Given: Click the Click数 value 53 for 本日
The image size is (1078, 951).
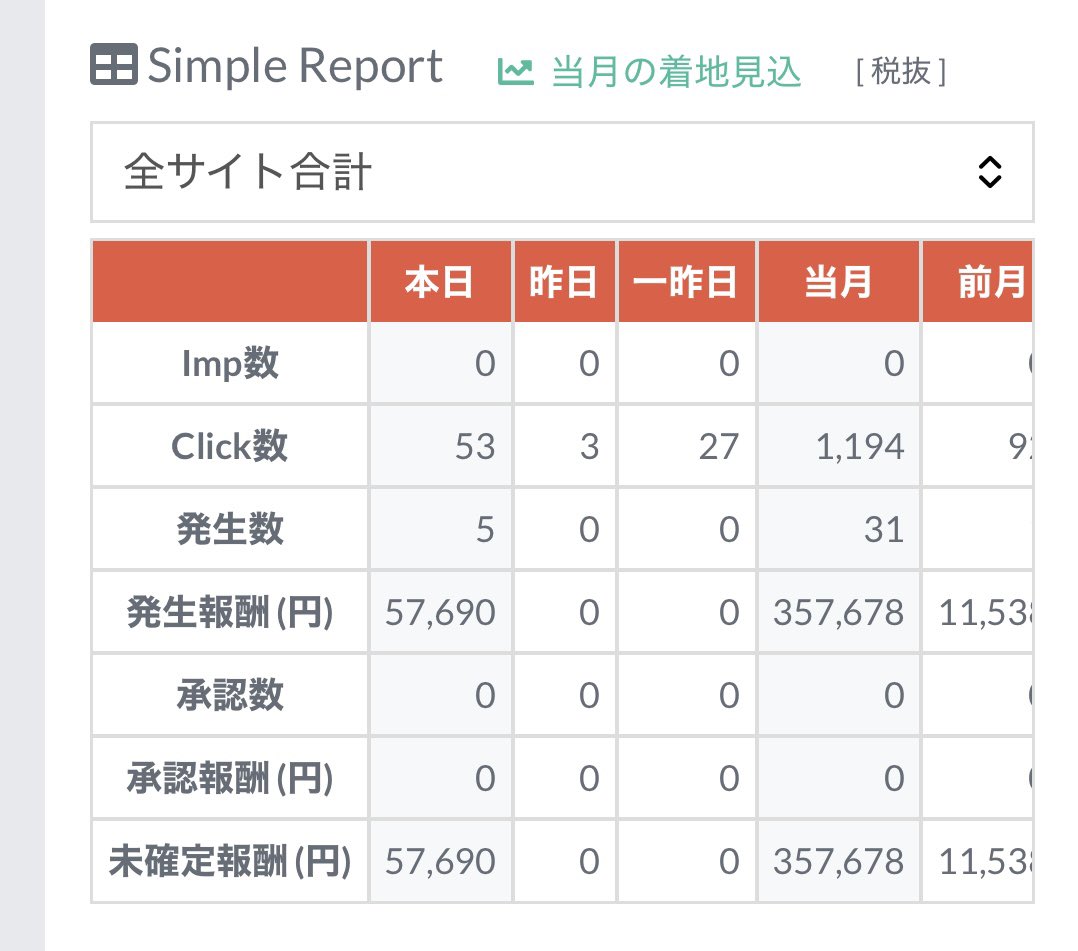Looking at the screenshot, I should pos(475,447).
